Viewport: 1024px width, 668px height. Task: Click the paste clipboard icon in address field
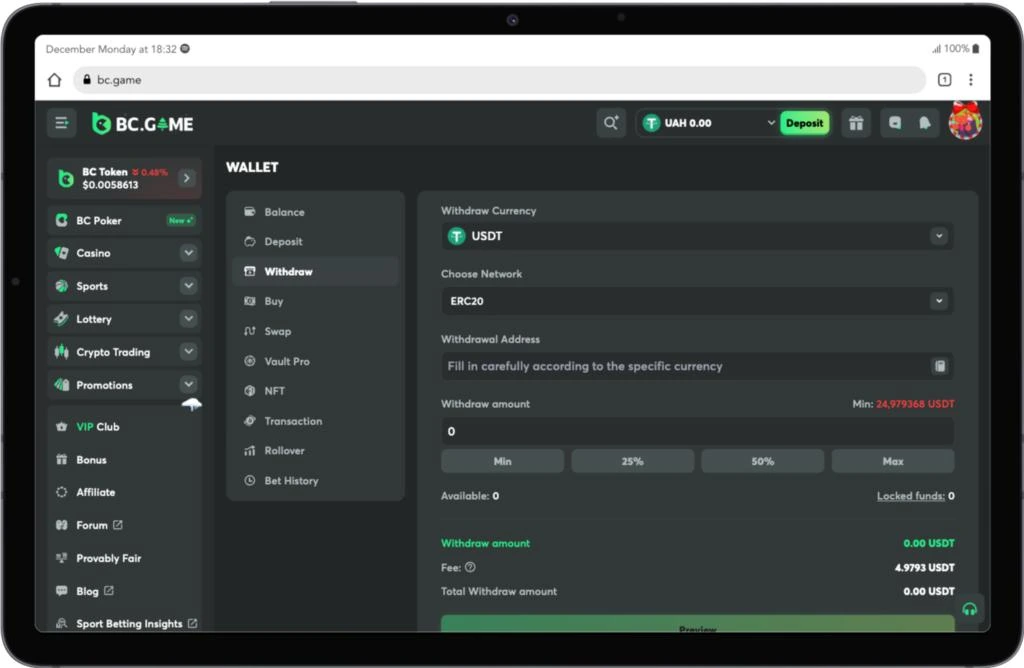tap(940, 366)
